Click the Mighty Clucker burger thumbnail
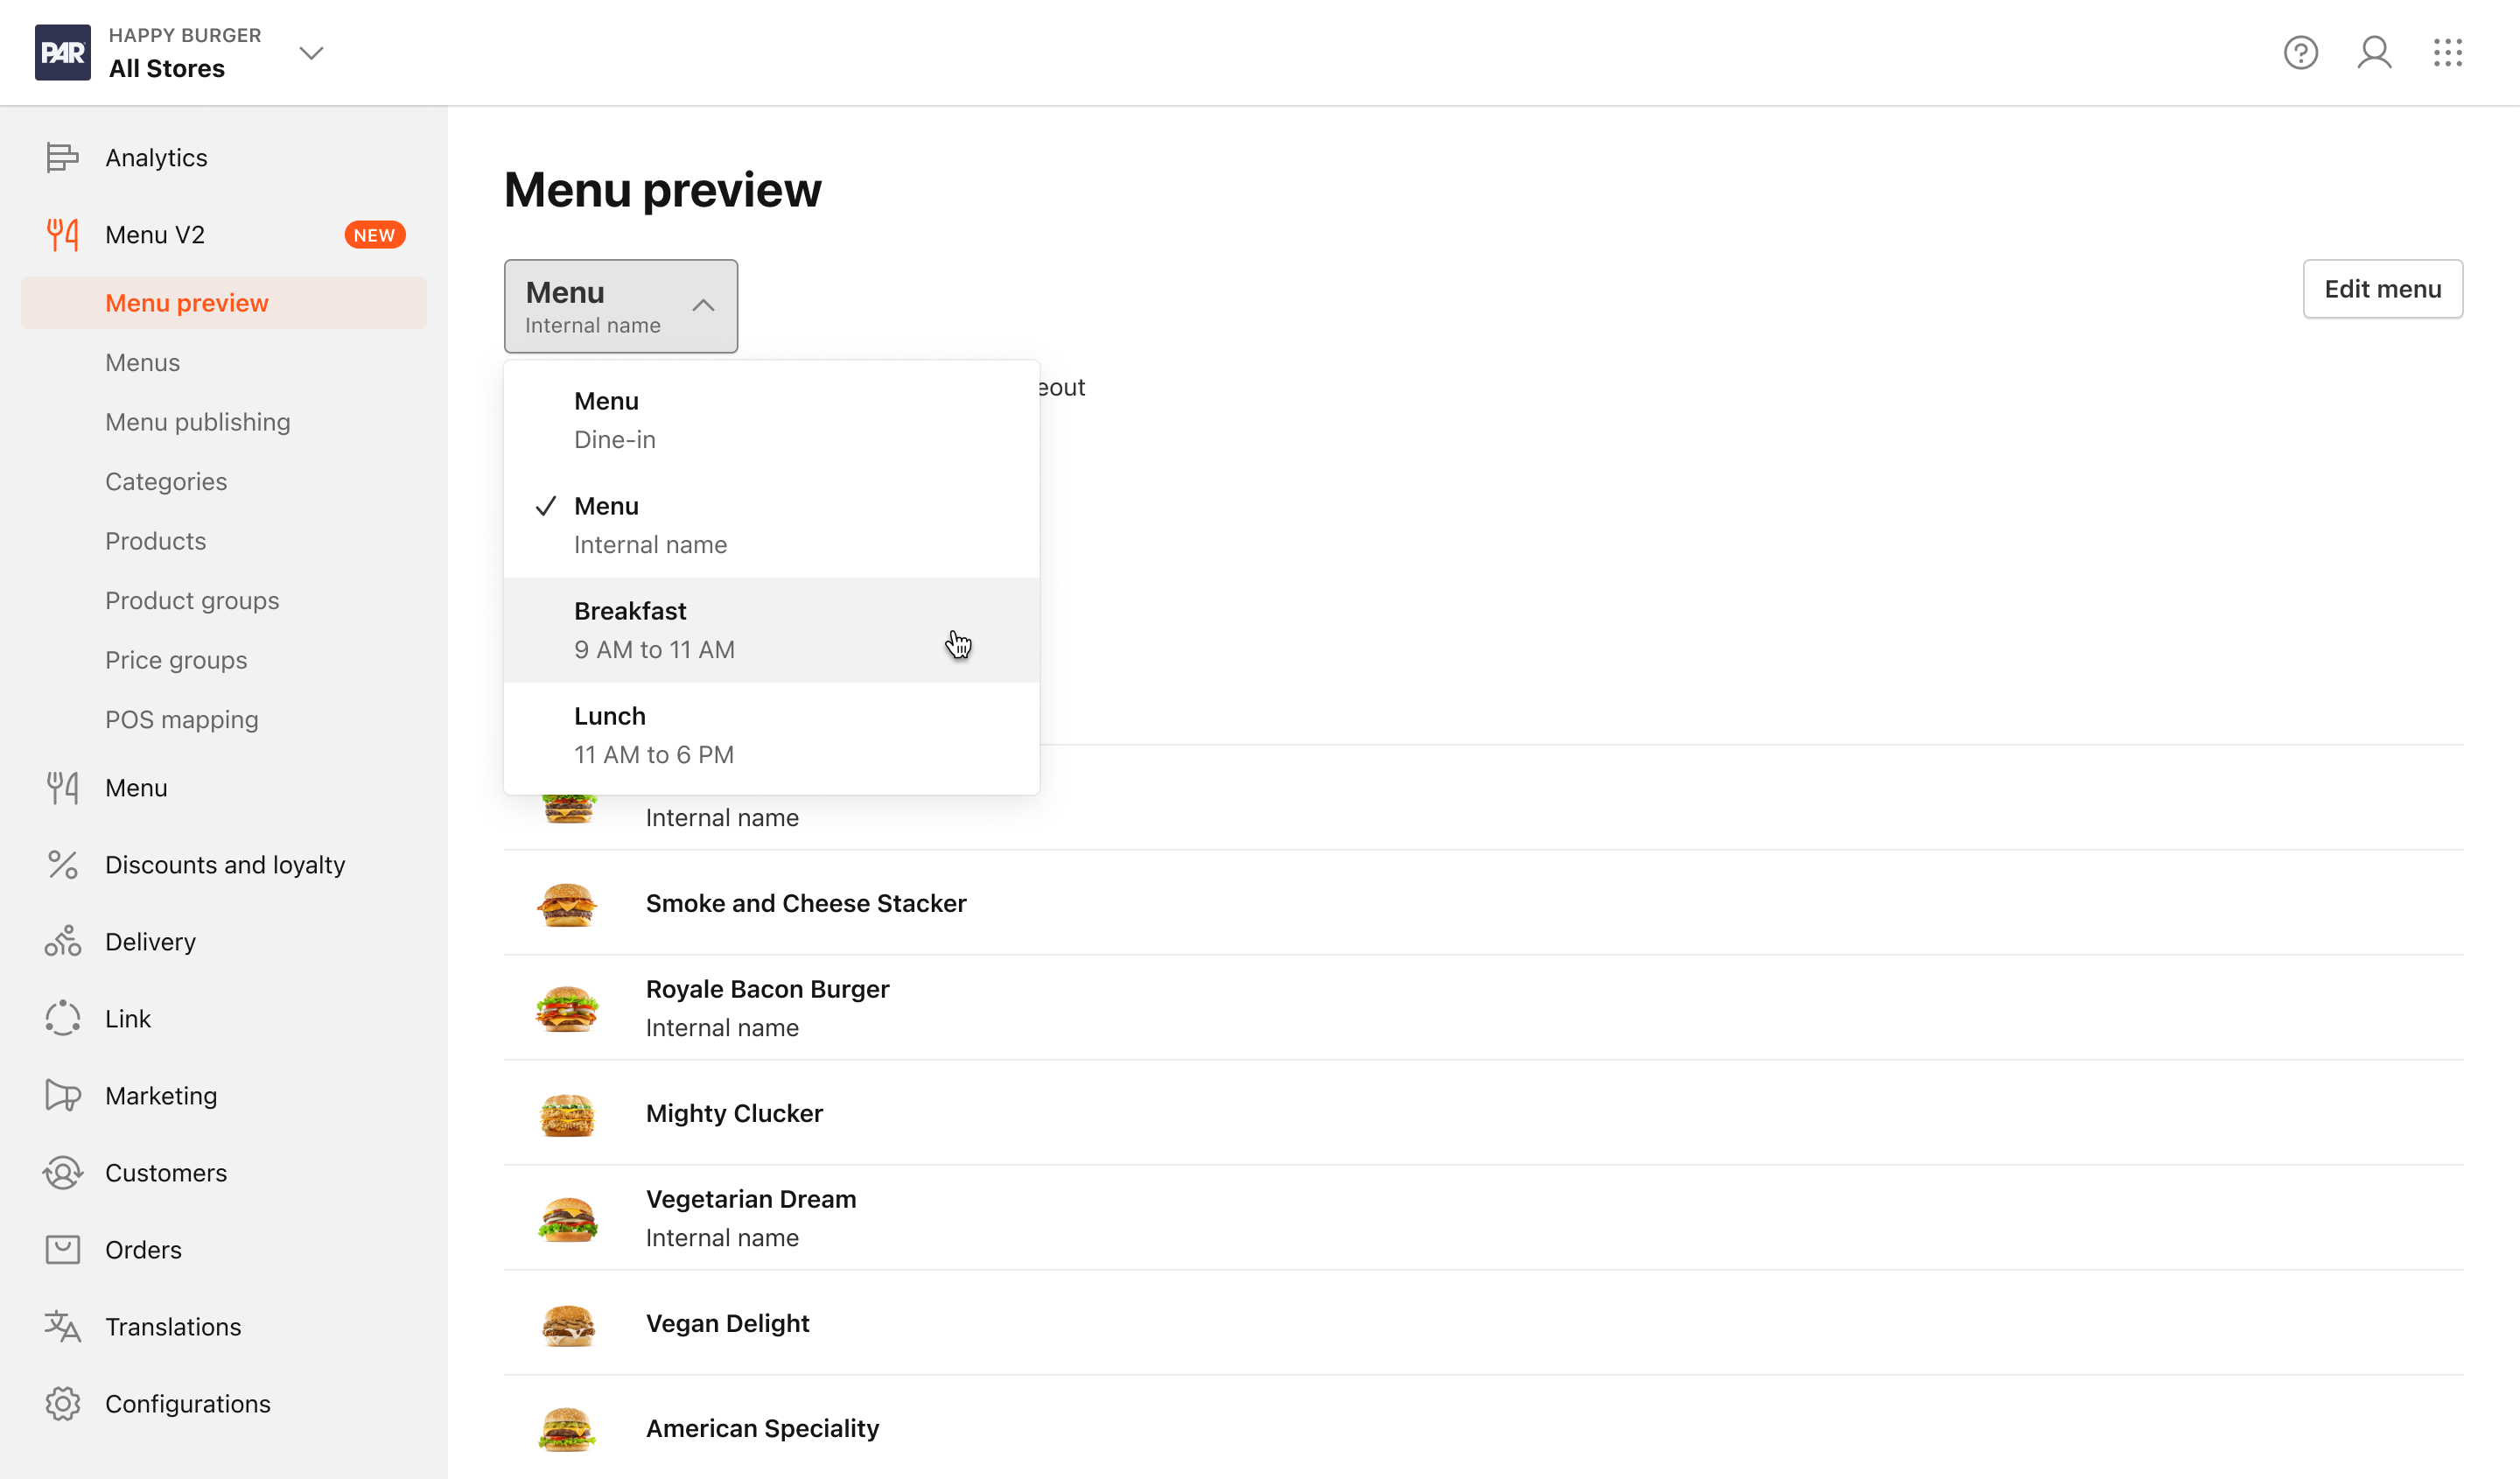Screen dimensions: 2520x1479 click(x=567, y=1114)
